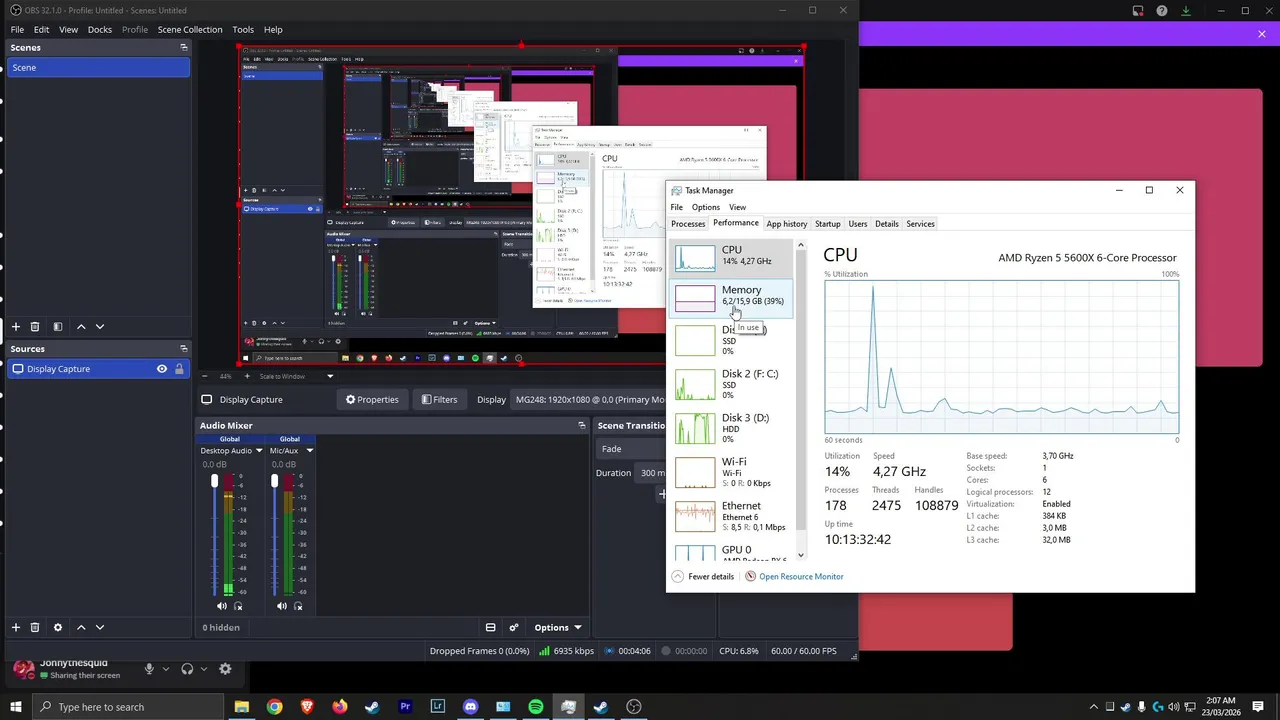Image resolution: width=1280 pixels, height=720 pixels.
Task: Select Memory in Task Manager performance list
Action: [x=733, y=297]
